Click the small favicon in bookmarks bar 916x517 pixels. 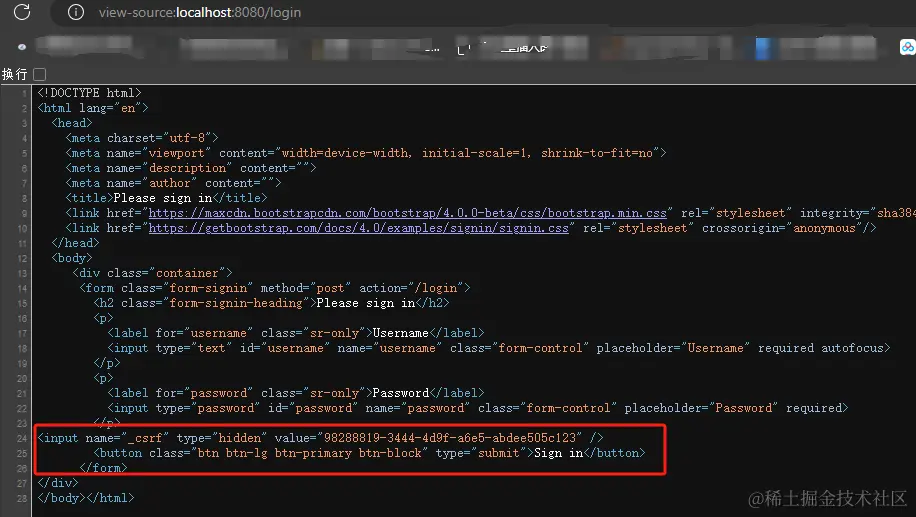click(x=22, y=47)
